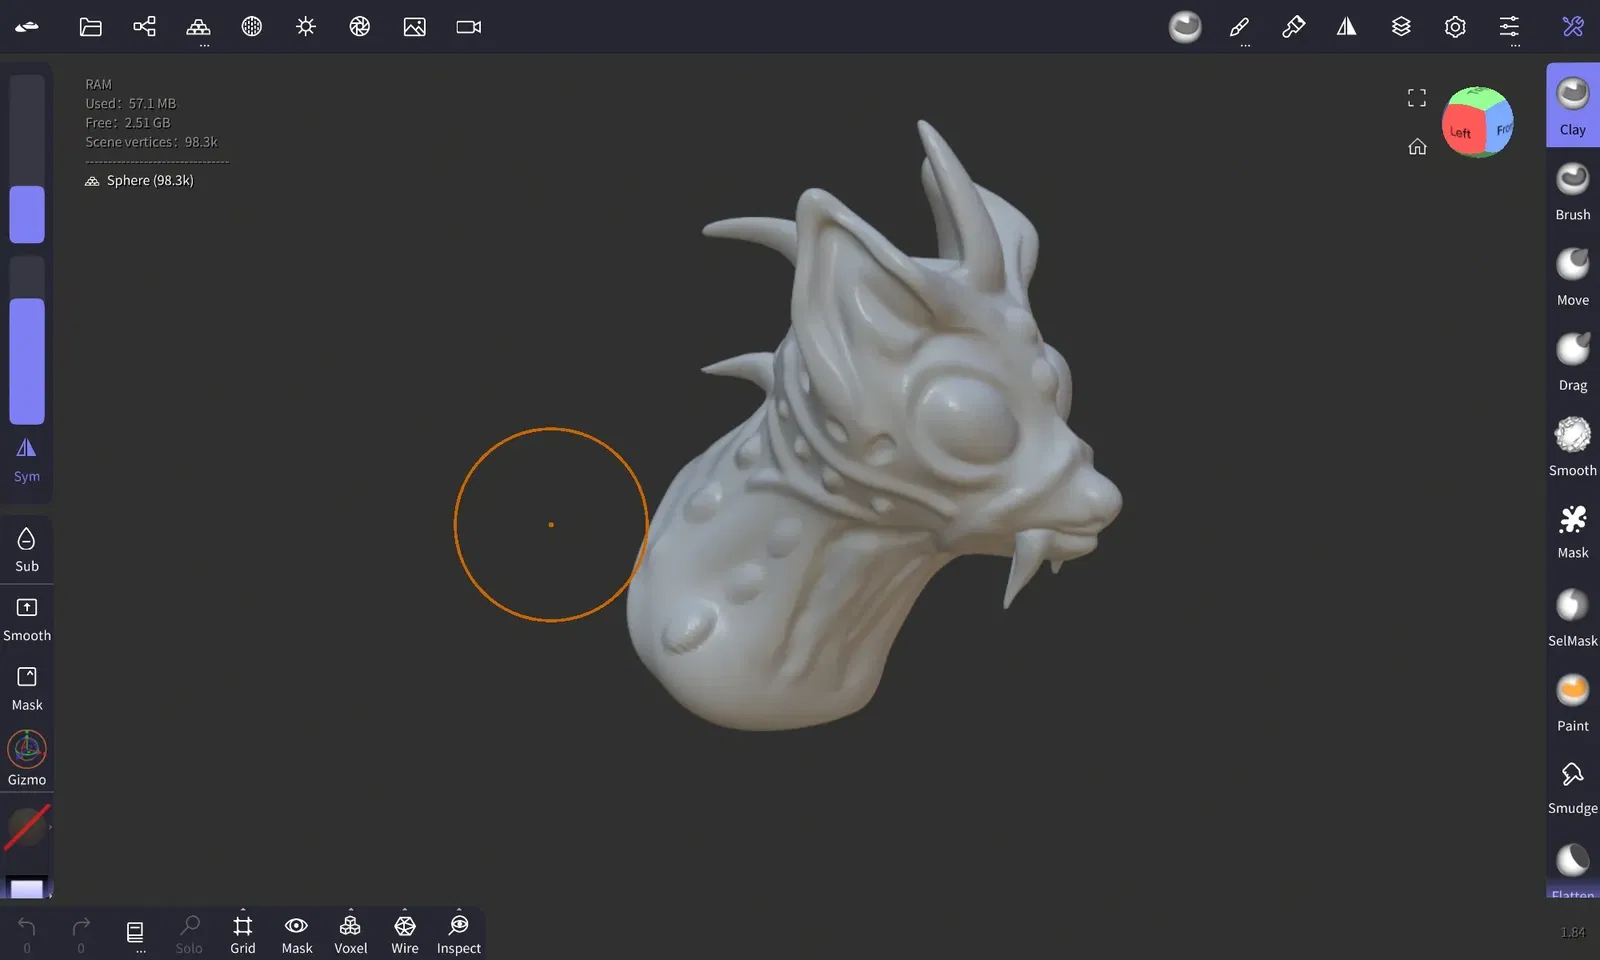Open the Background image menu
Screen dimensions: 1600x960
point(415,27)
